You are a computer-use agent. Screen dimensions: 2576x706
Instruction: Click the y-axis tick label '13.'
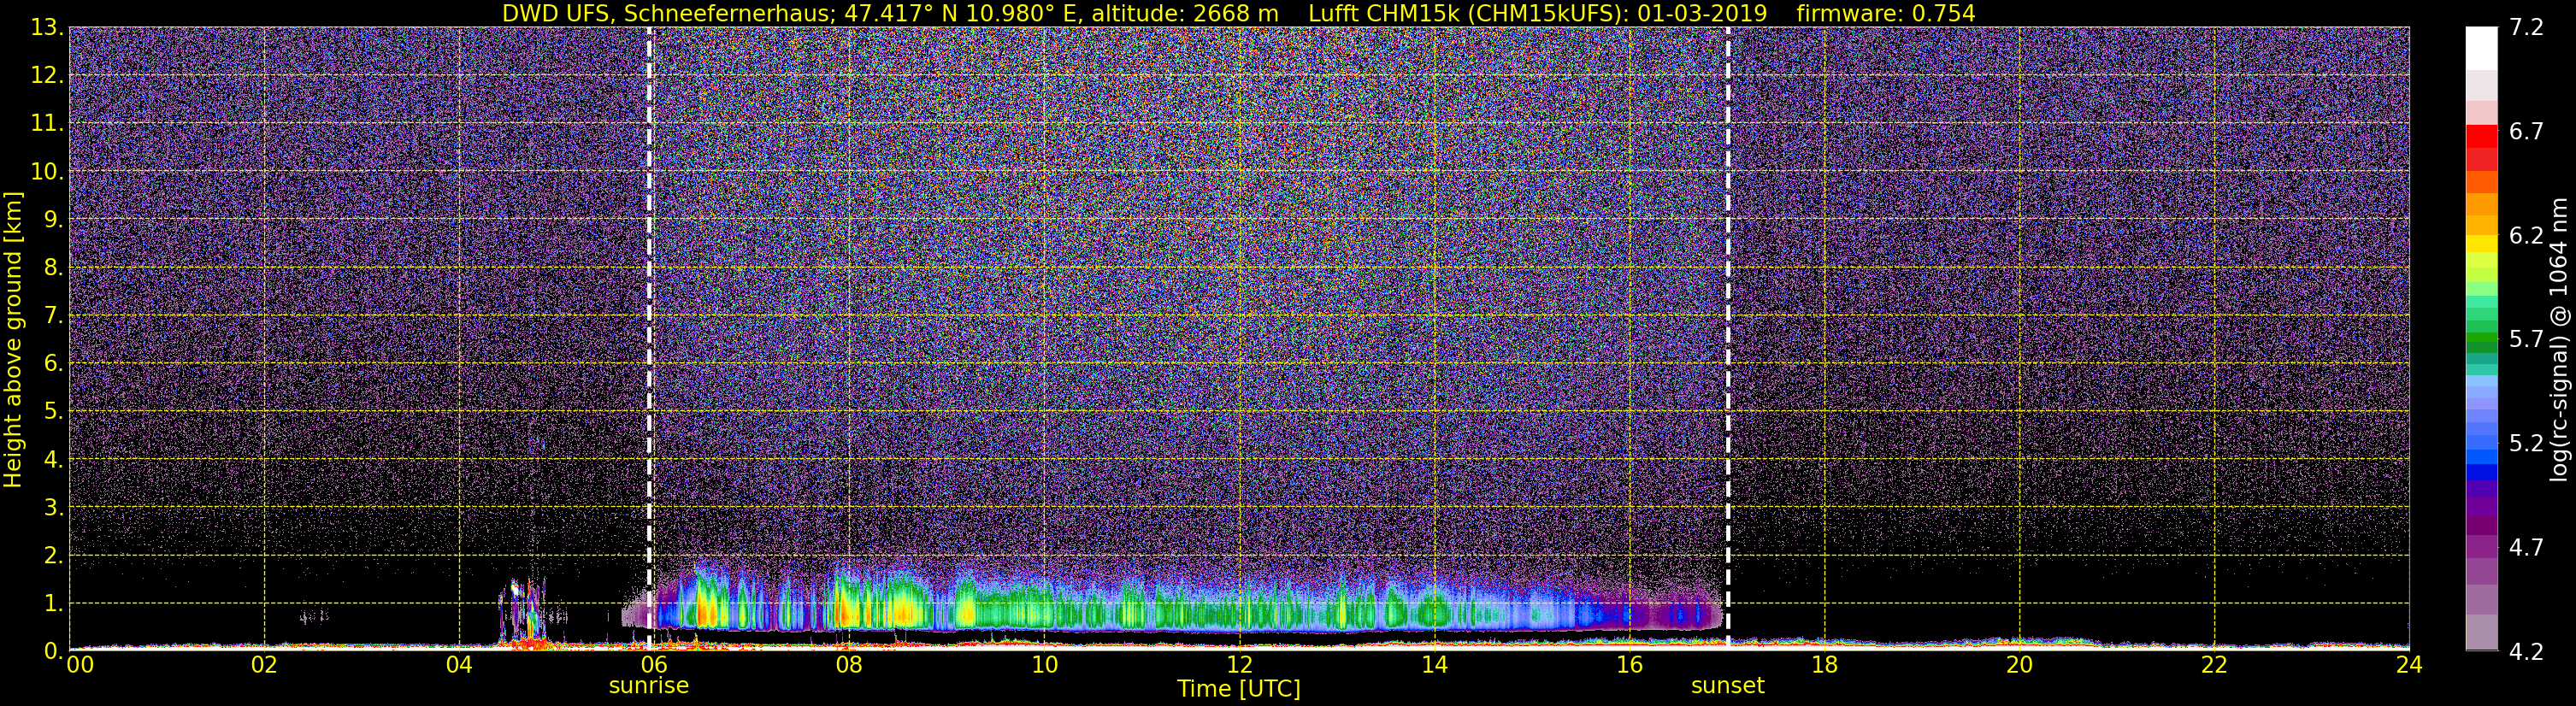click(47, 28)
